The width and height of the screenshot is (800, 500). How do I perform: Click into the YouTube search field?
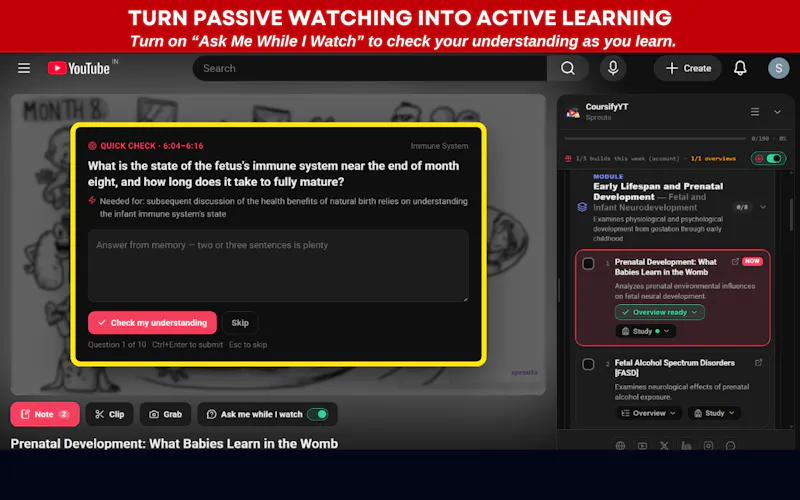coord(370,68)
